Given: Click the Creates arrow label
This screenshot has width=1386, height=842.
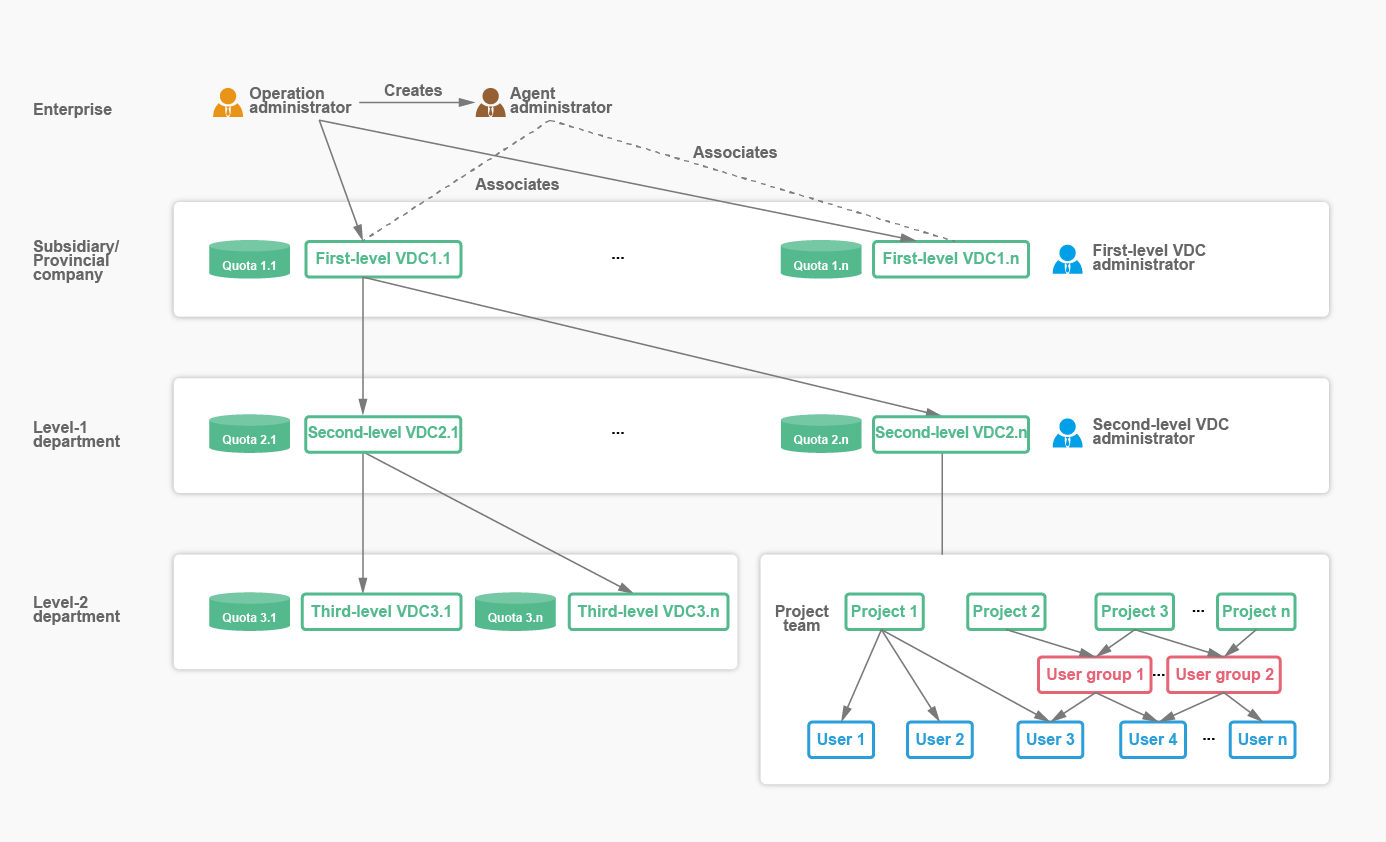Looking at the screenshot, I should coord(413,91).
